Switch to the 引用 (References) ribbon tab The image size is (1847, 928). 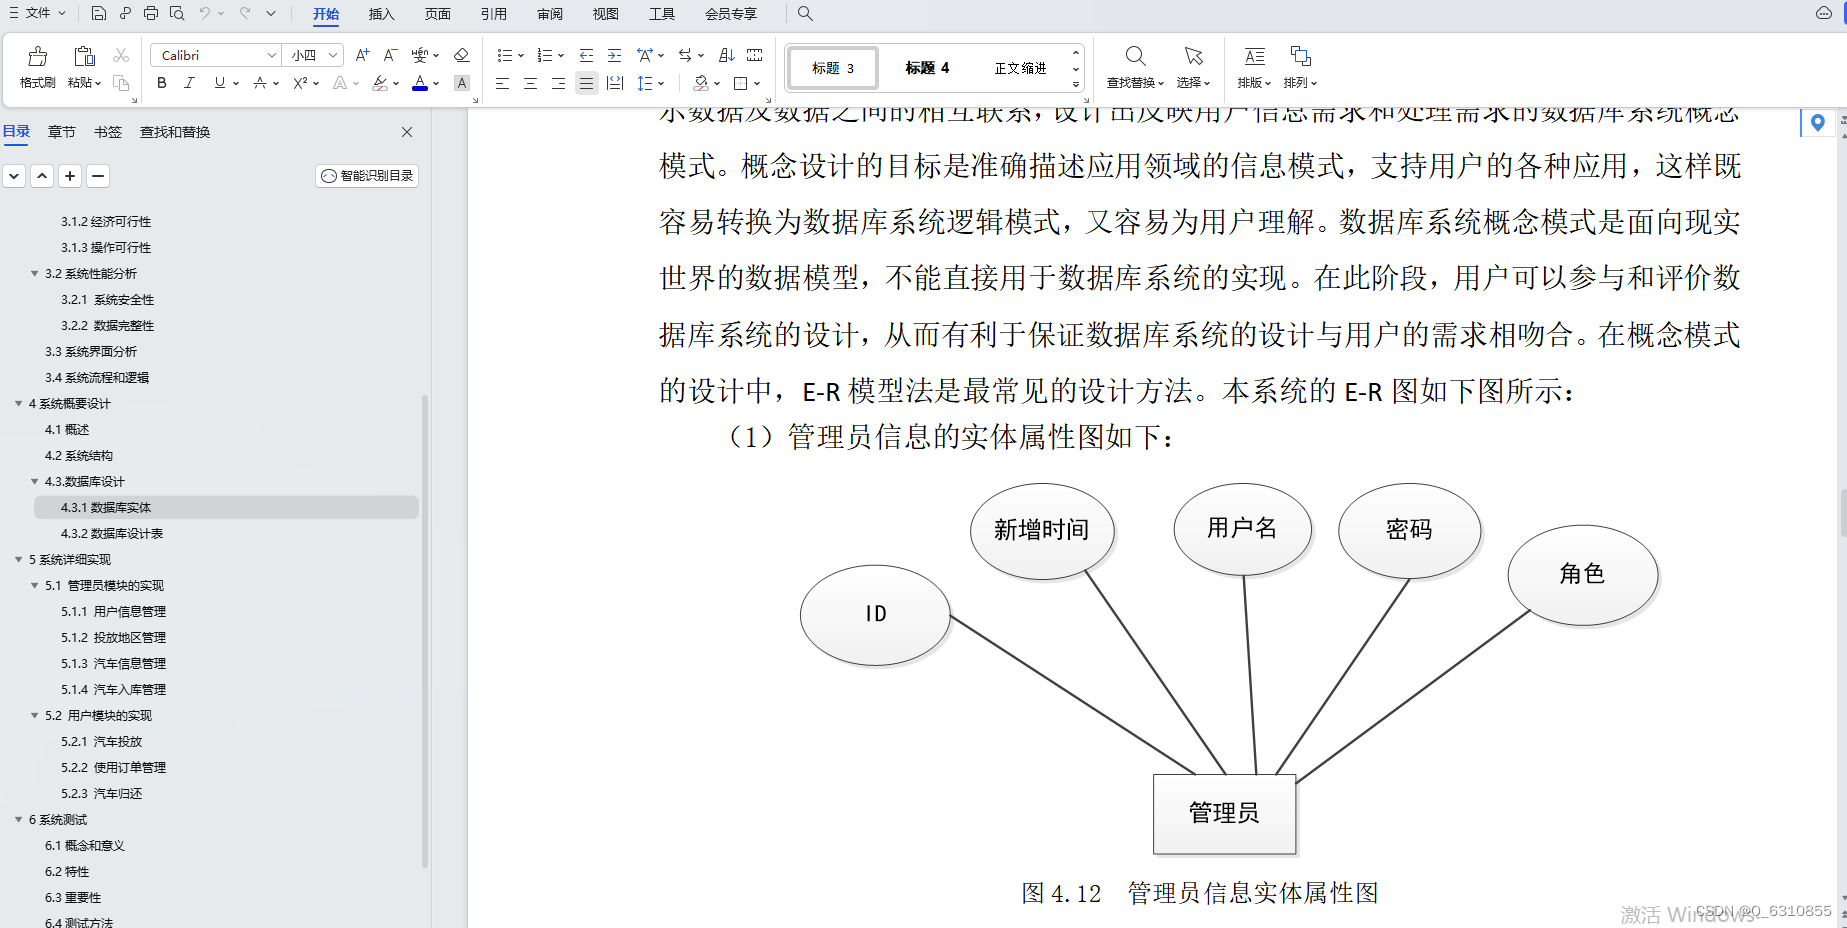click(493, 14)
